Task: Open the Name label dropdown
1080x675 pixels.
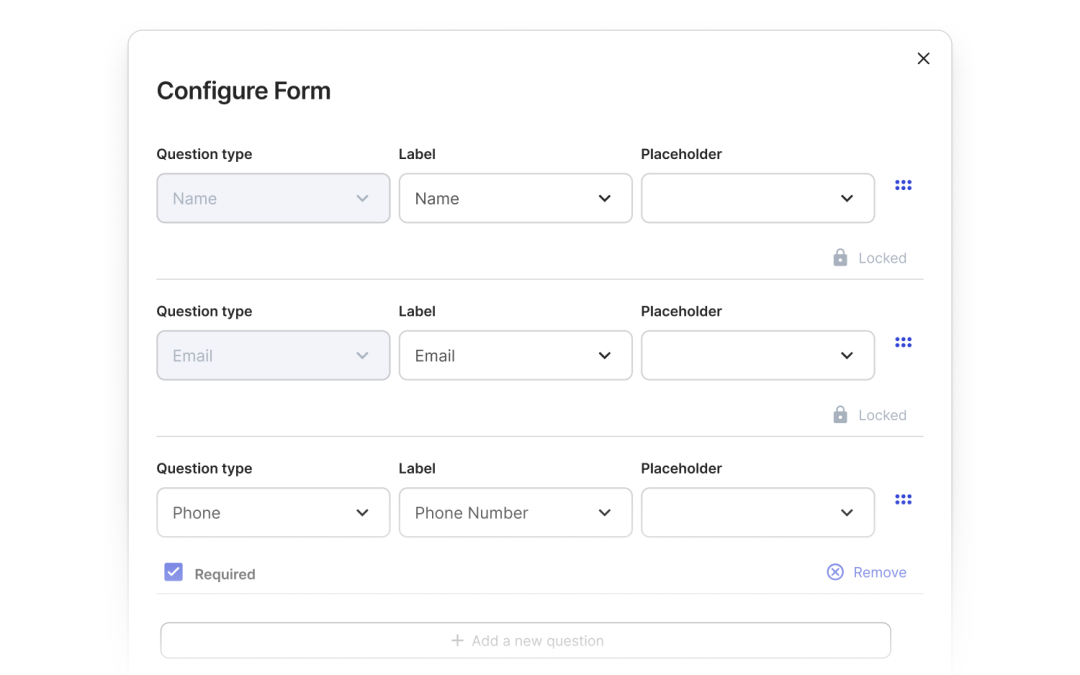Action: pyautogui.click(x=515, y=198)
